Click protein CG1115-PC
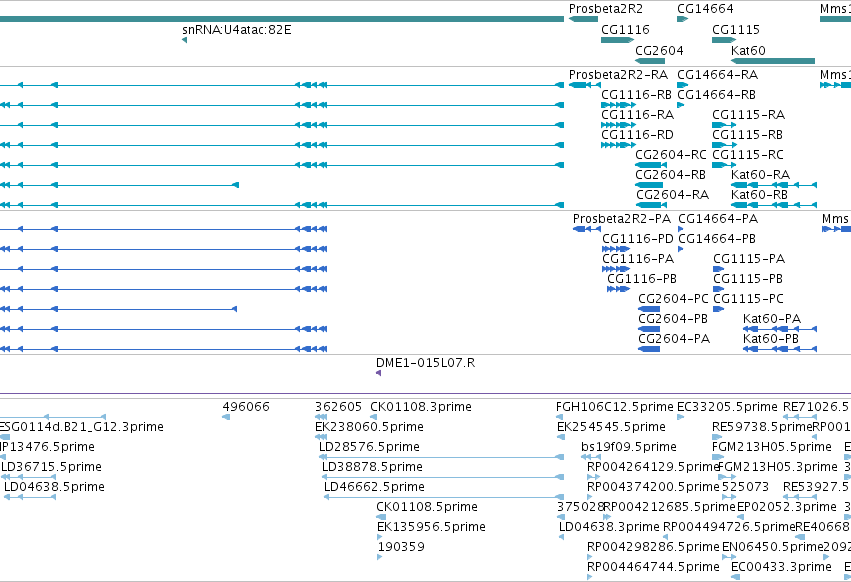Viewport: 851px width, 582px height. [x=748, y=299]
